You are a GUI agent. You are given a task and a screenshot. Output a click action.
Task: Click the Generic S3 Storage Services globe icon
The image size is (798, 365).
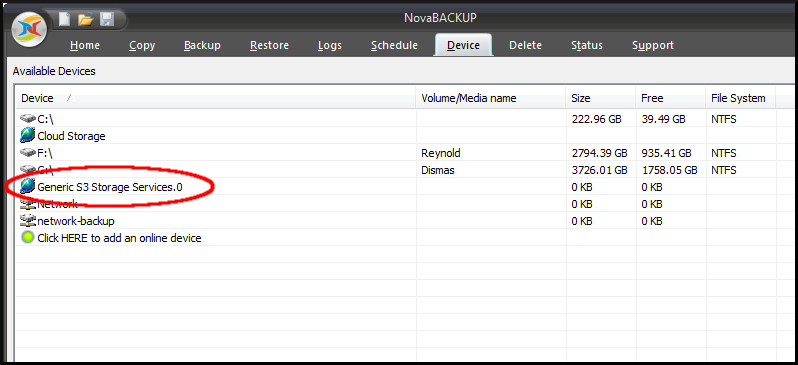27,187
